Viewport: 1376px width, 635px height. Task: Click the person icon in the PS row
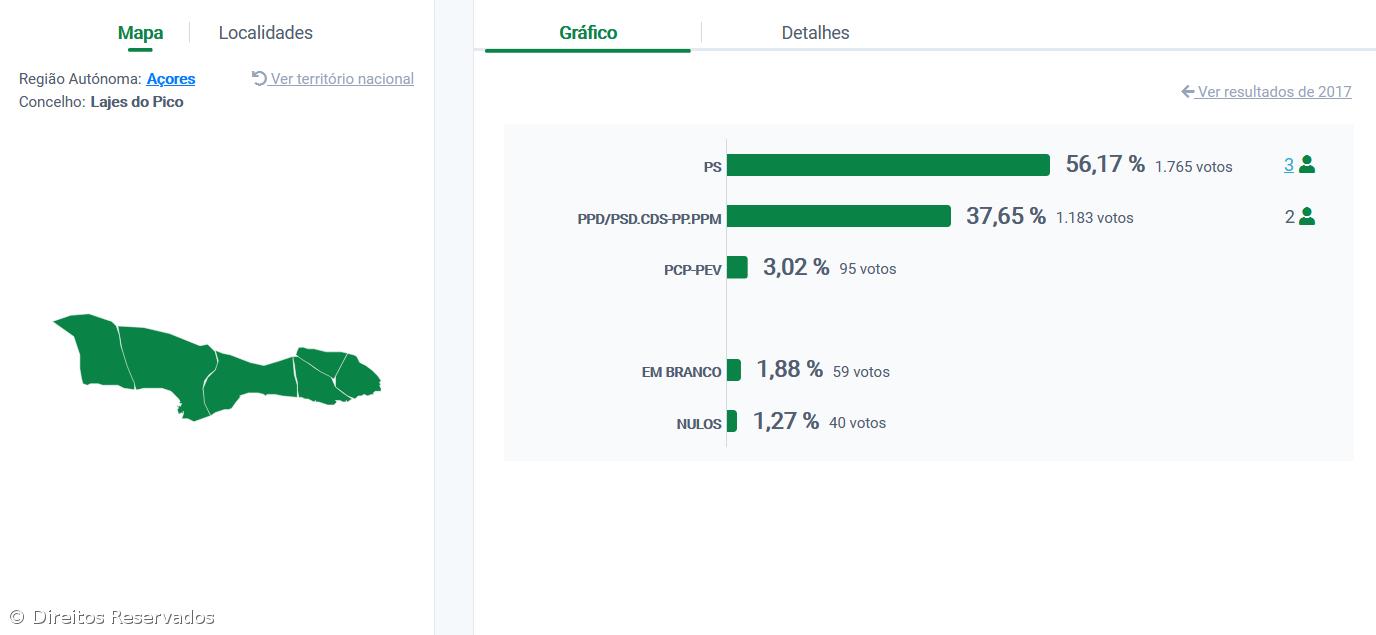point(1307,165)
